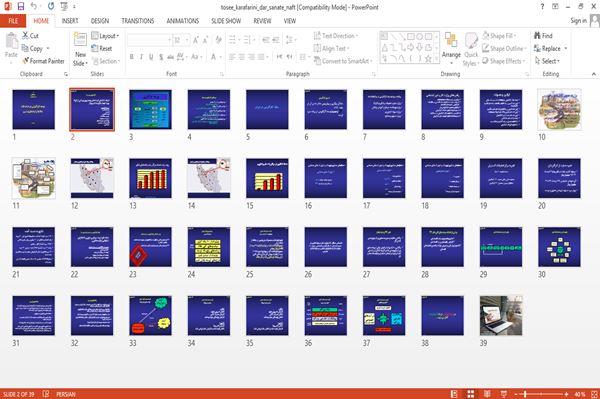The width and height of the screenshot is (600, 399).
Task: Open the TRANSITIONS tab
Action: 138,21
